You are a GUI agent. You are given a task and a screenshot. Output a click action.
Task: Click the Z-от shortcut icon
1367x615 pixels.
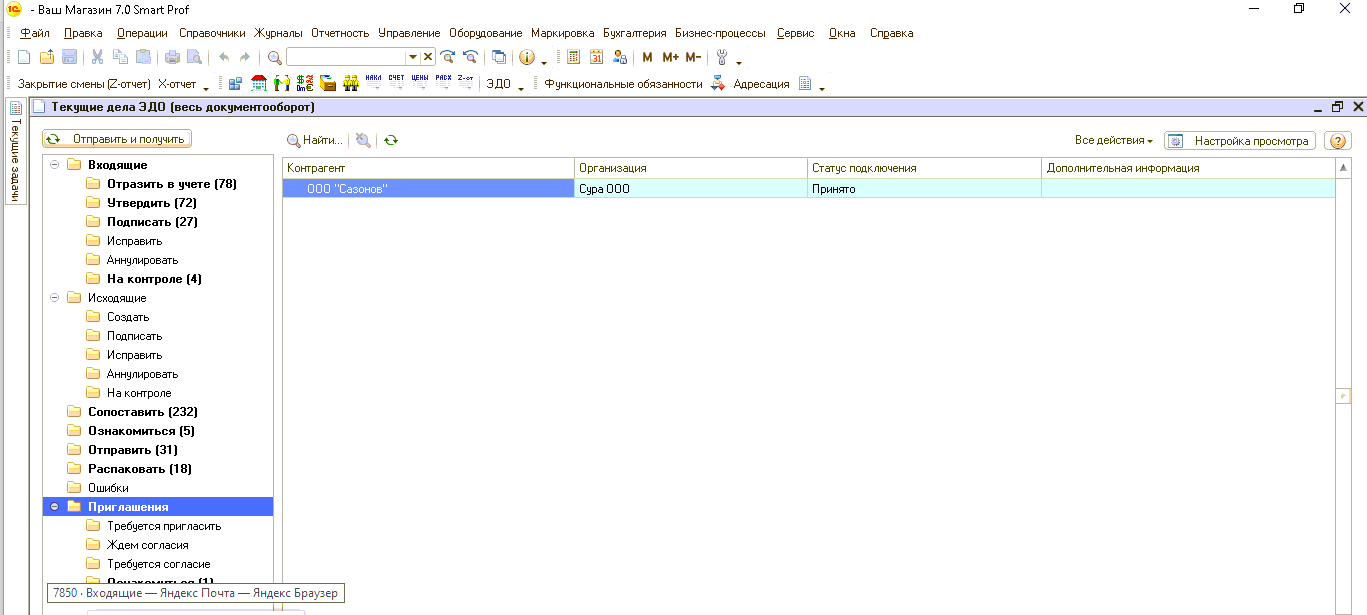[x=466, y=84]
